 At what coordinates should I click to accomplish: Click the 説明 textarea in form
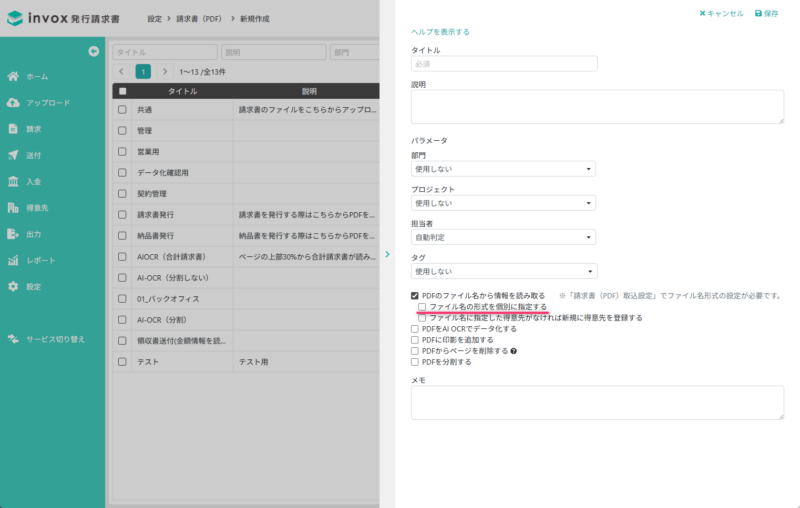tap(597, 107)
